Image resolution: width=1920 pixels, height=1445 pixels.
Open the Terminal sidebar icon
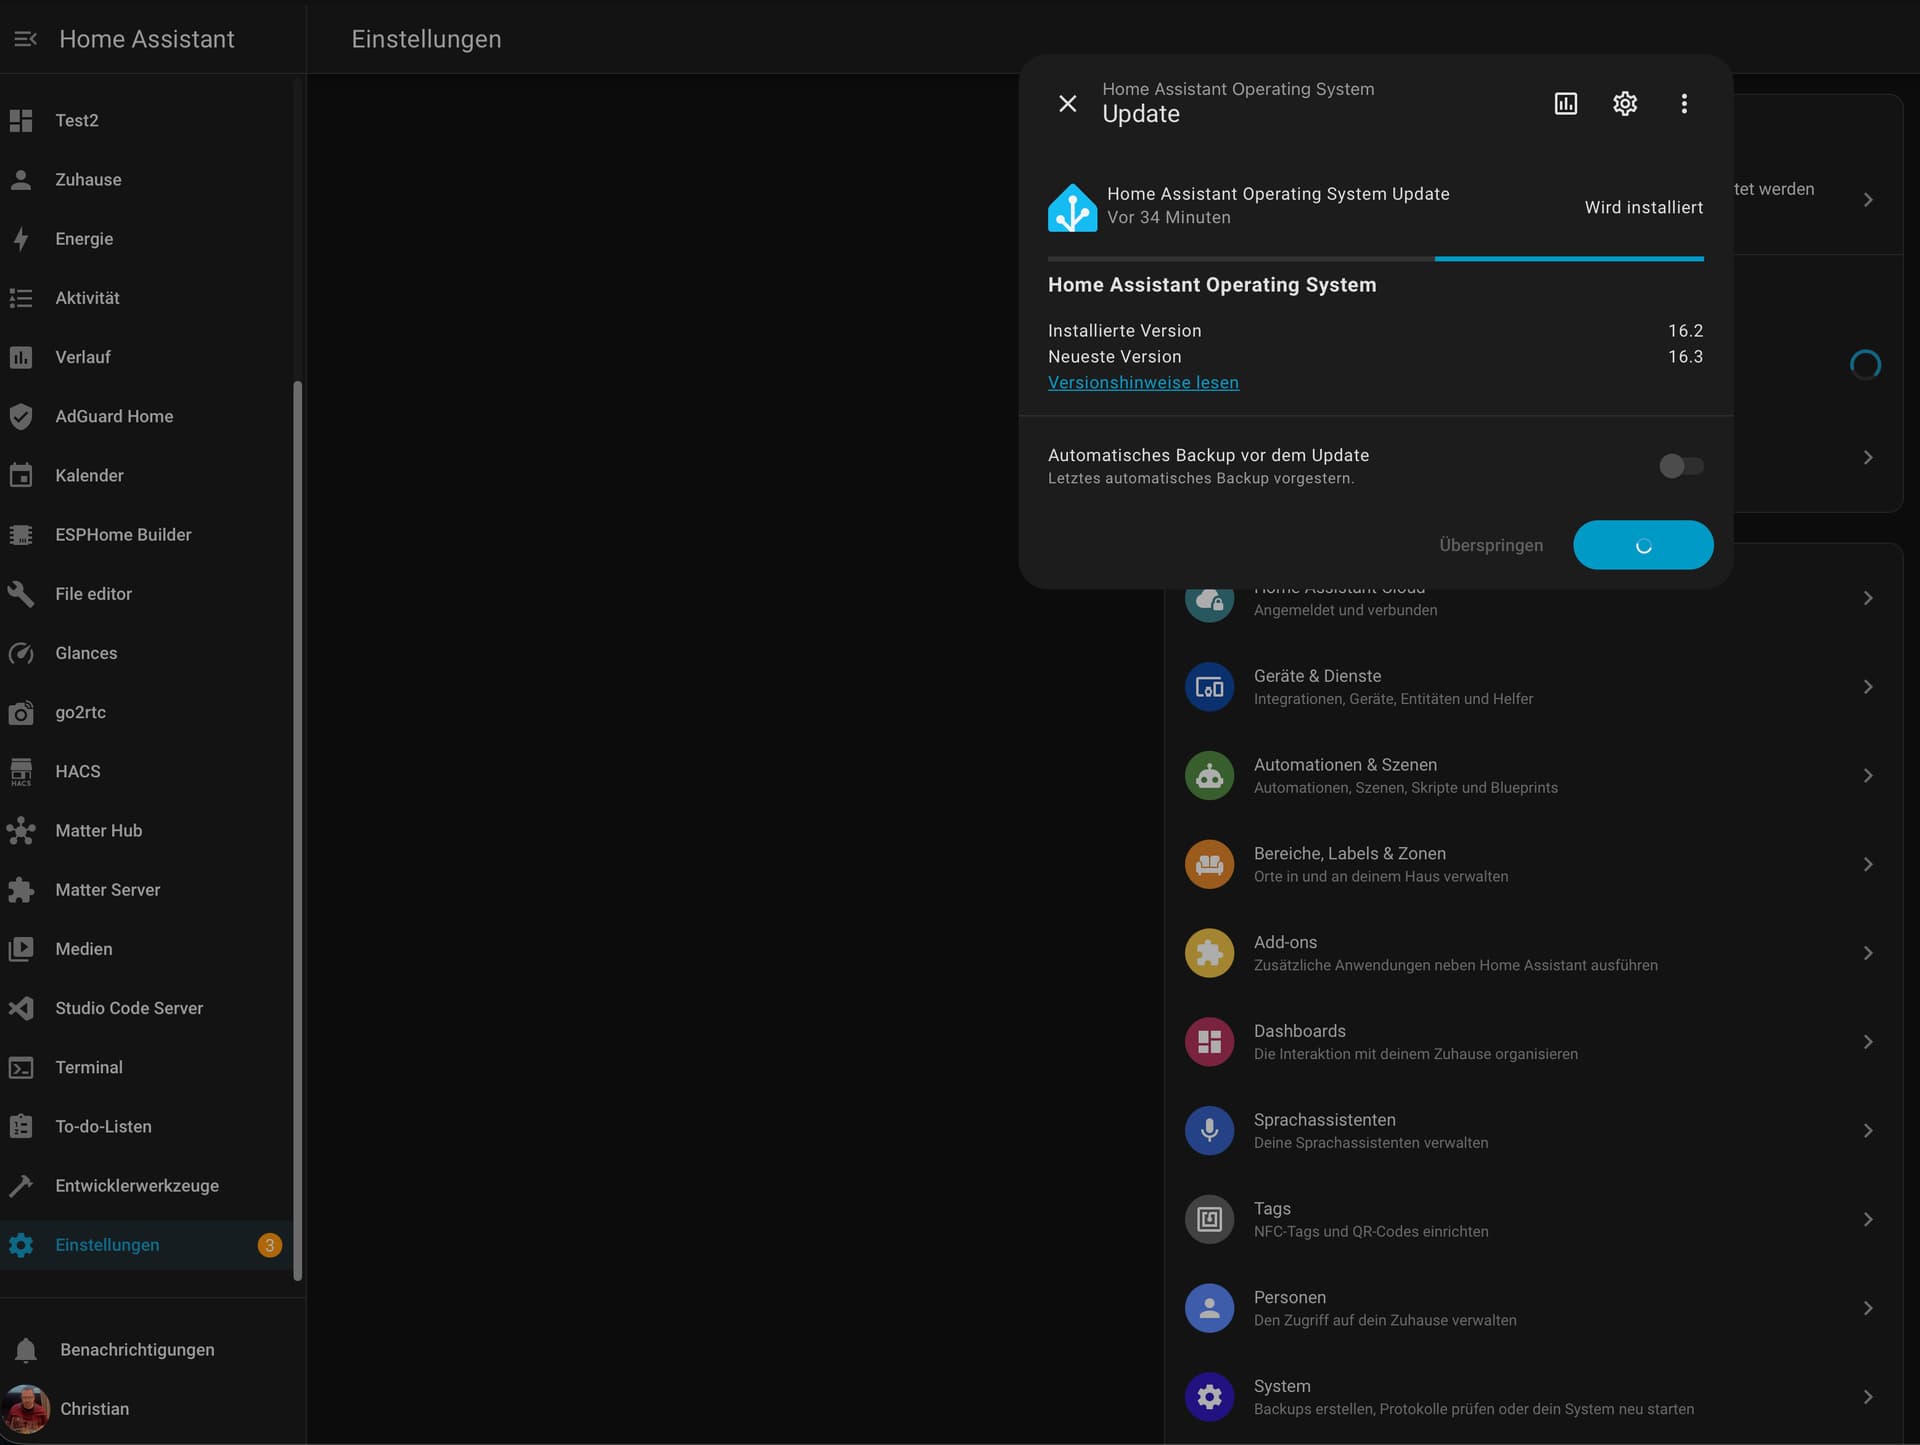tap(21, 1067)
